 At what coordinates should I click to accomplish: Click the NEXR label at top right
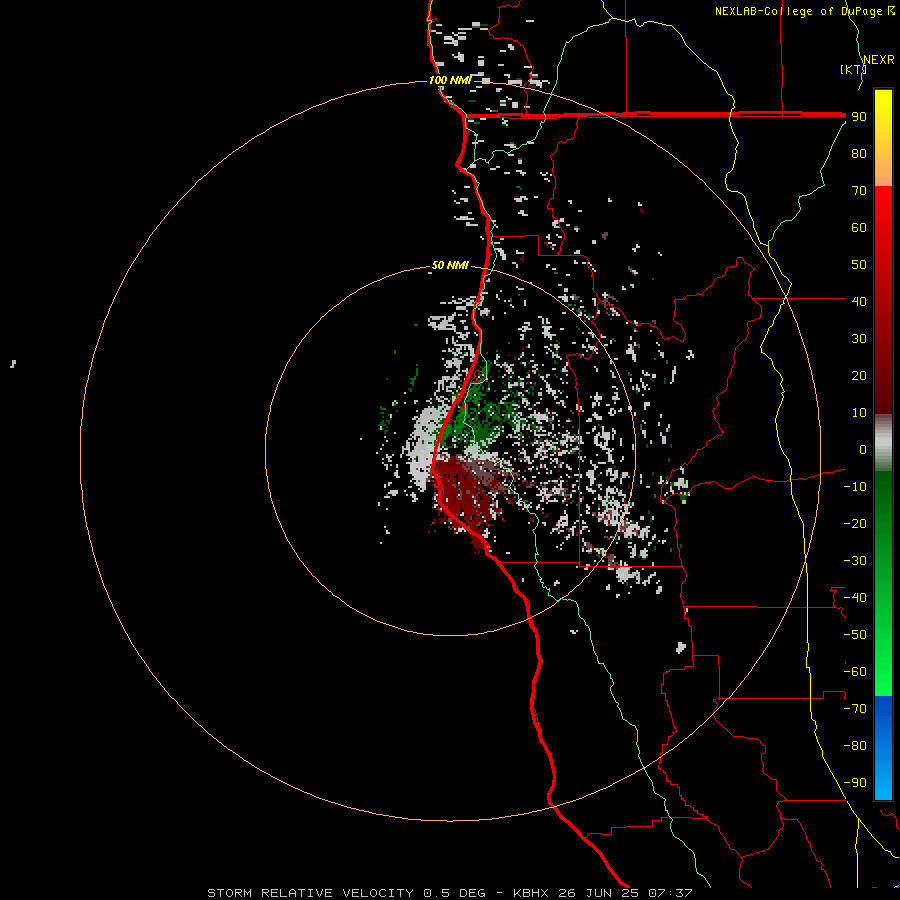pyautogui.click(x=878, y=60)
